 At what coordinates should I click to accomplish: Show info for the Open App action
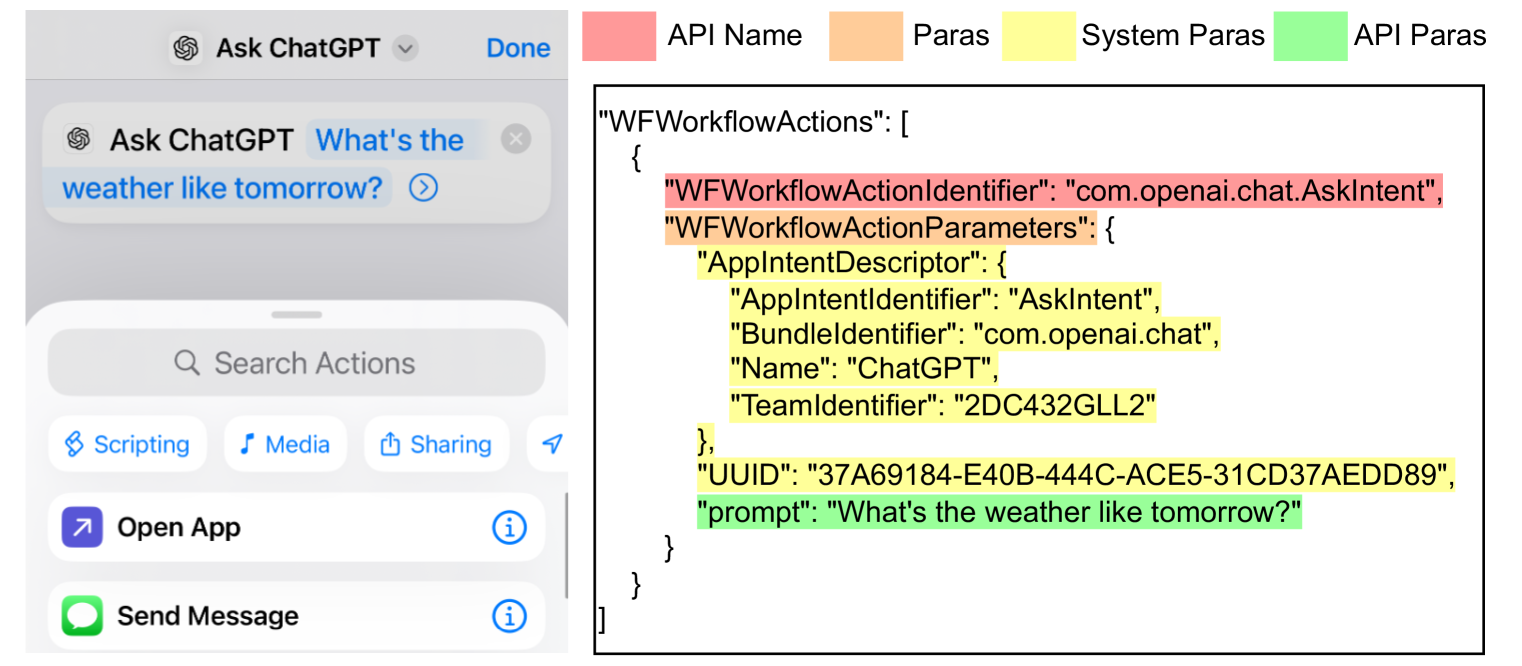[509, 527]
